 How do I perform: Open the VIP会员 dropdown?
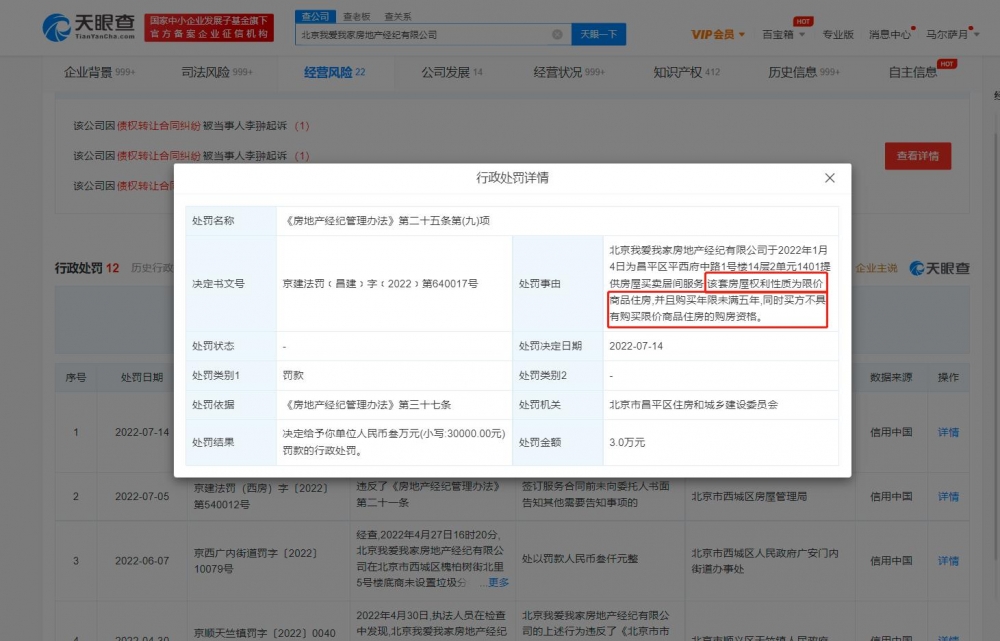[717, 34]
